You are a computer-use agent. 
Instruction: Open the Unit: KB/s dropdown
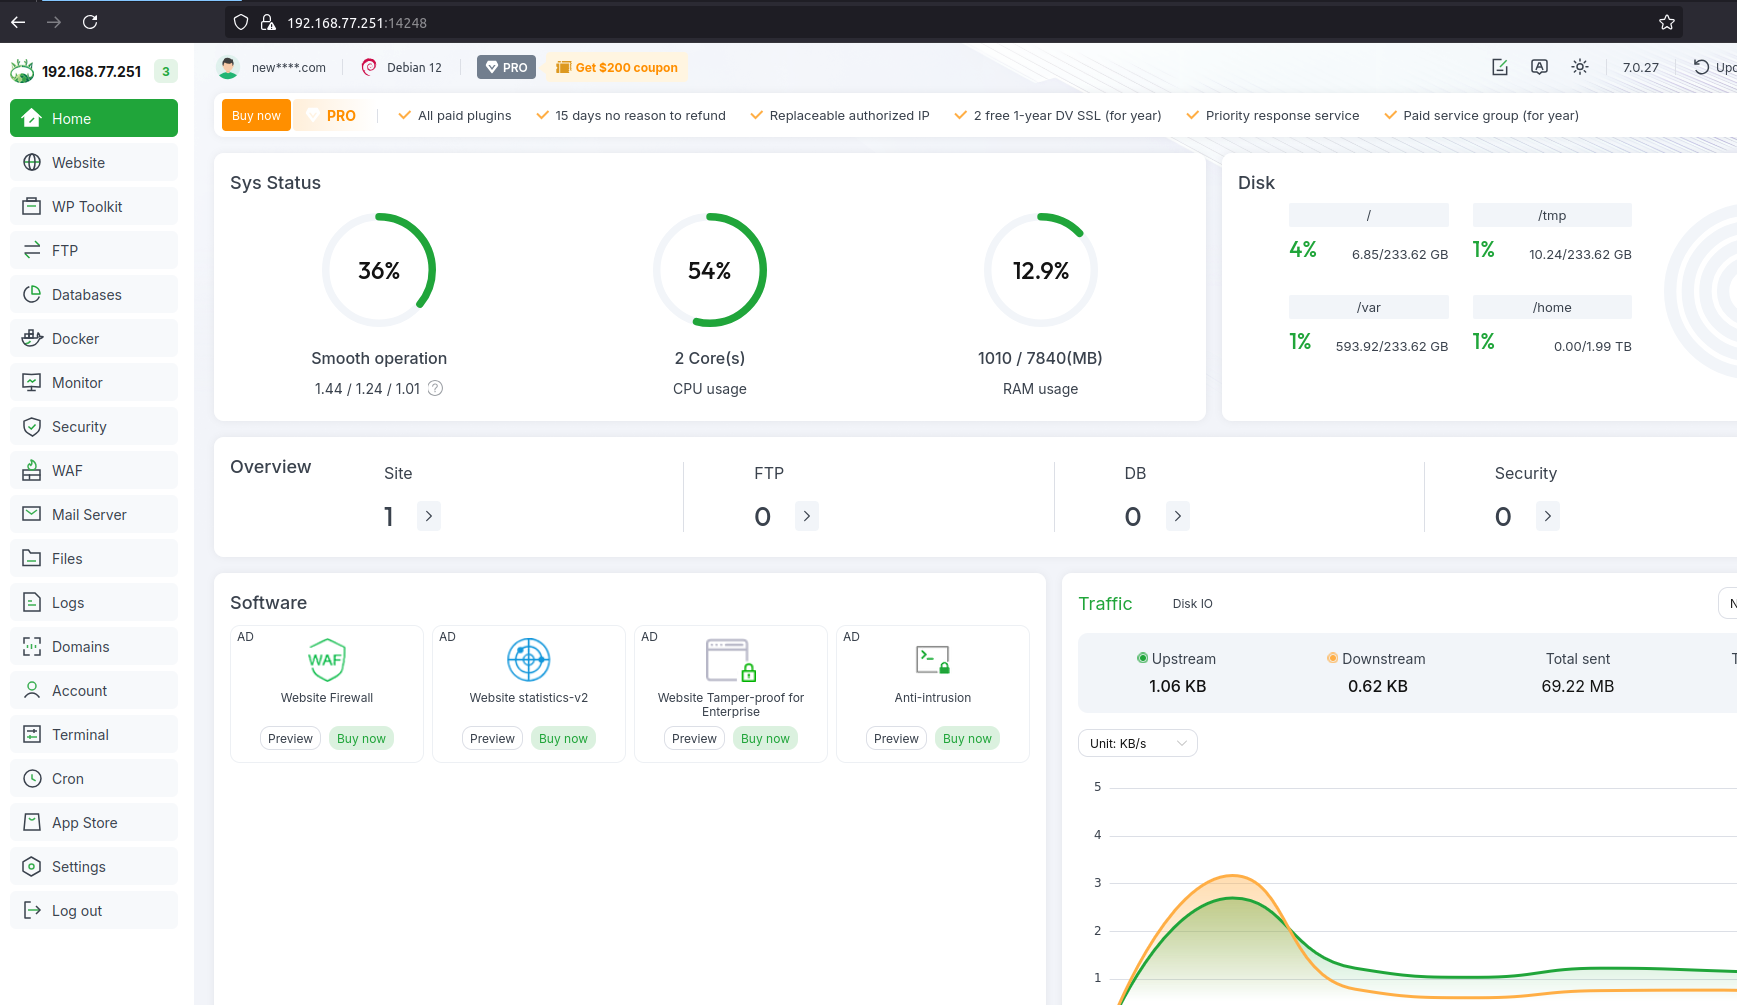tap(1137, 743)
